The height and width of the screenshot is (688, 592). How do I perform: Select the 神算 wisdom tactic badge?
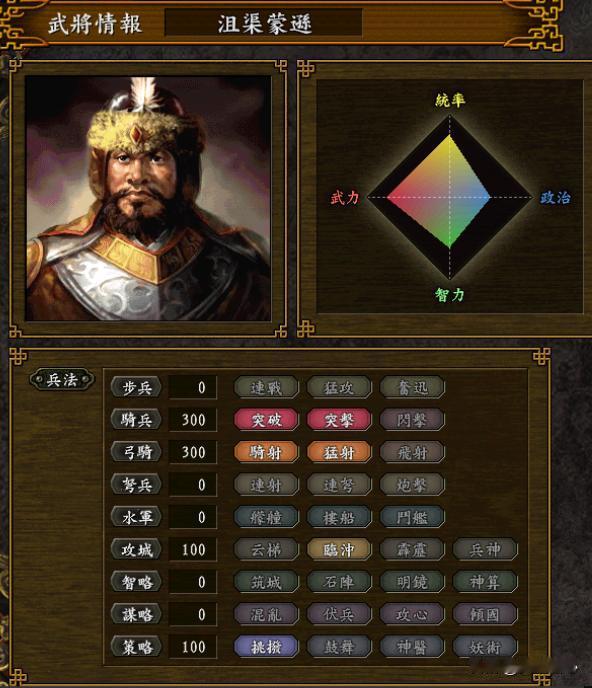point(485,582)
